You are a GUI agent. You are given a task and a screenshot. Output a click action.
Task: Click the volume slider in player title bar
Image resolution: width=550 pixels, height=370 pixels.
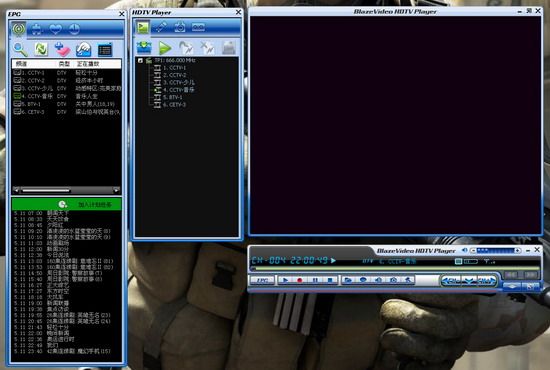pos(495,250)
